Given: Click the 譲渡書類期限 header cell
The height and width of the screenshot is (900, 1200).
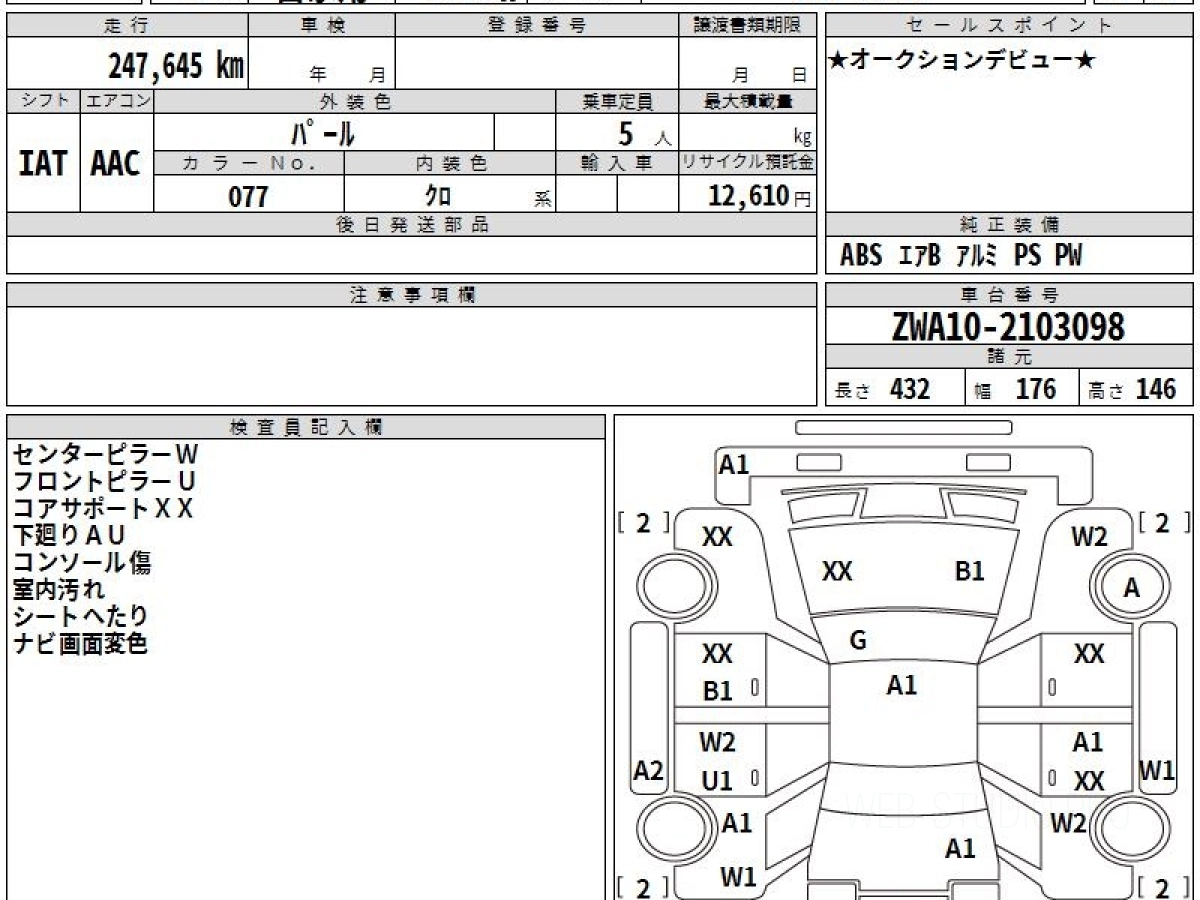Looking at the screenshot, I should [x=748, y=26].
